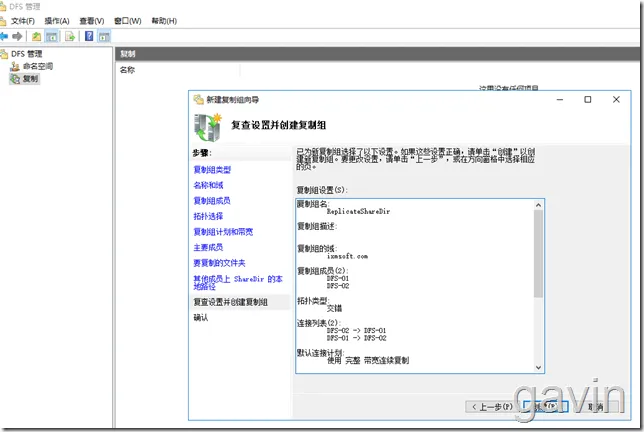Click the 确认 step label

[x=201, y=318]
